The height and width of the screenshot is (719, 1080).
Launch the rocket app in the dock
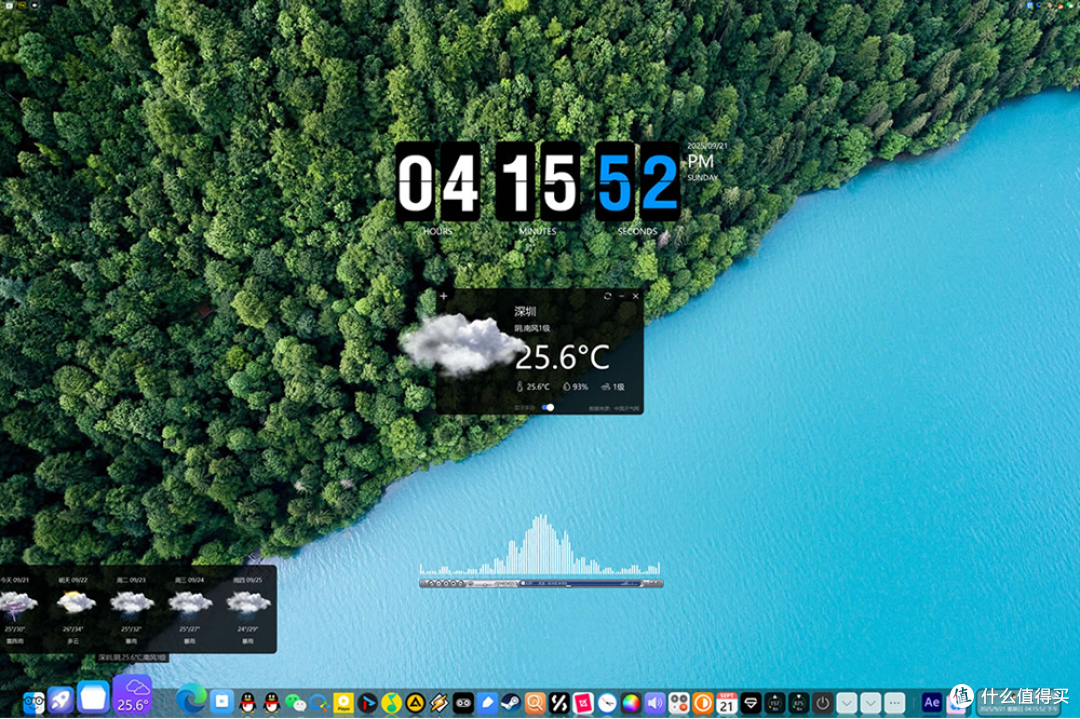(61, 700)
